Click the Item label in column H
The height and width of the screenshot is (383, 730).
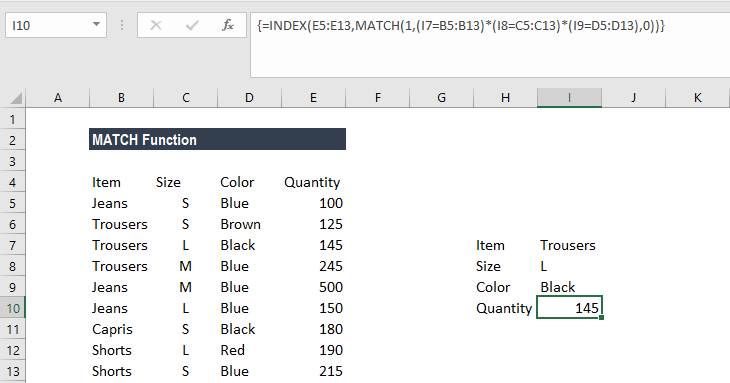tap(490, 245)
